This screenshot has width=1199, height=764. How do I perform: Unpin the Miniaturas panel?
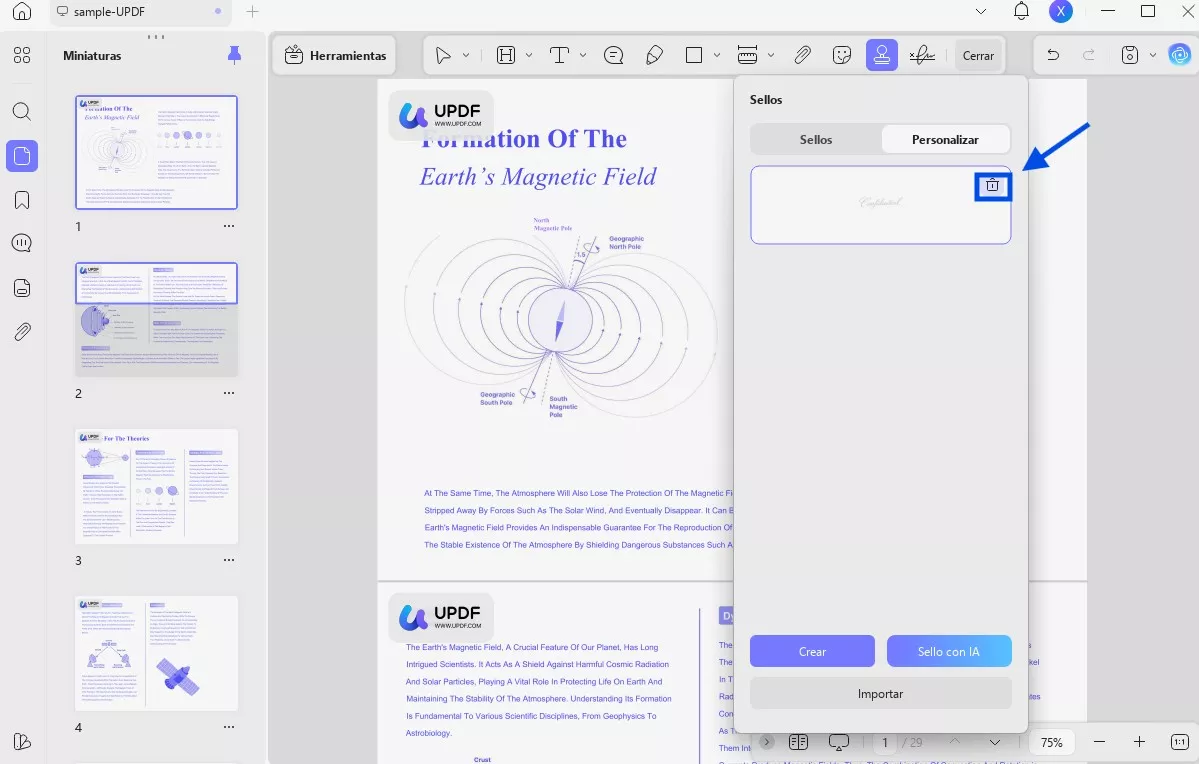point(235,55)
